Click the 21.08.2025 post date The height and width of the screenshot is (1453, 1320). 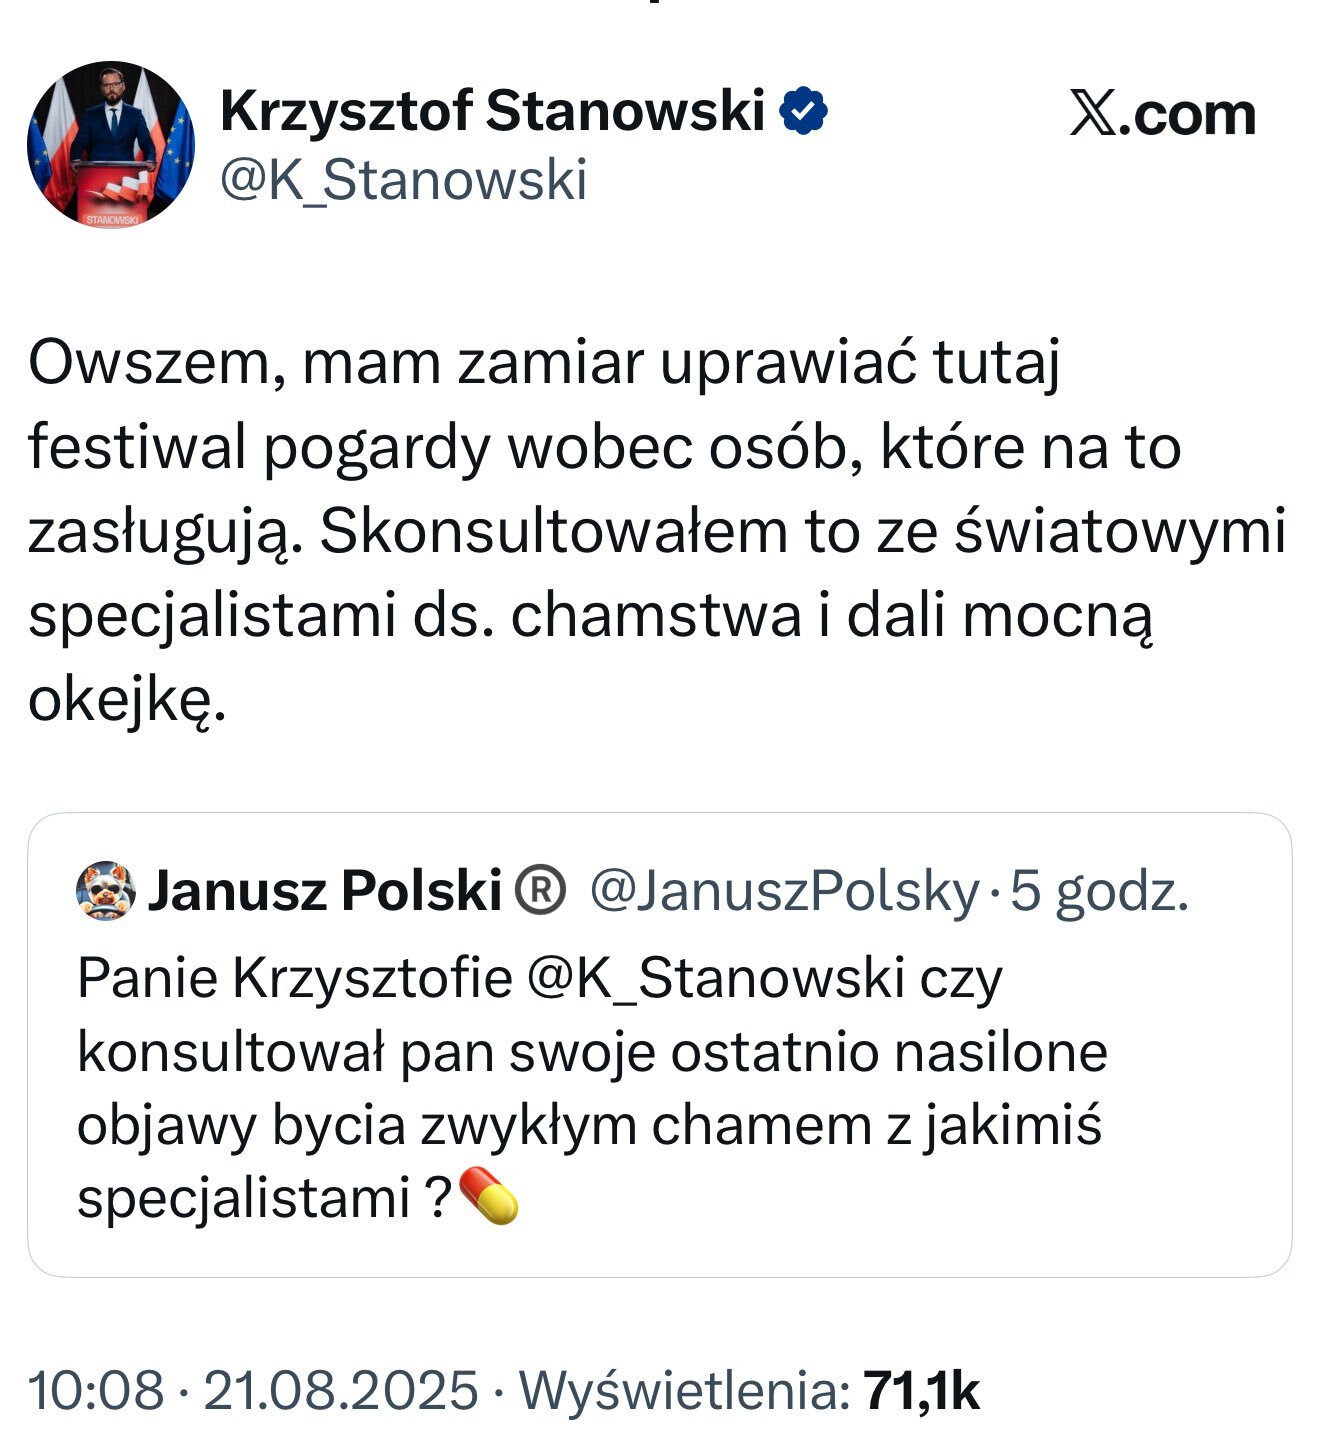(x=341, y=1390)
